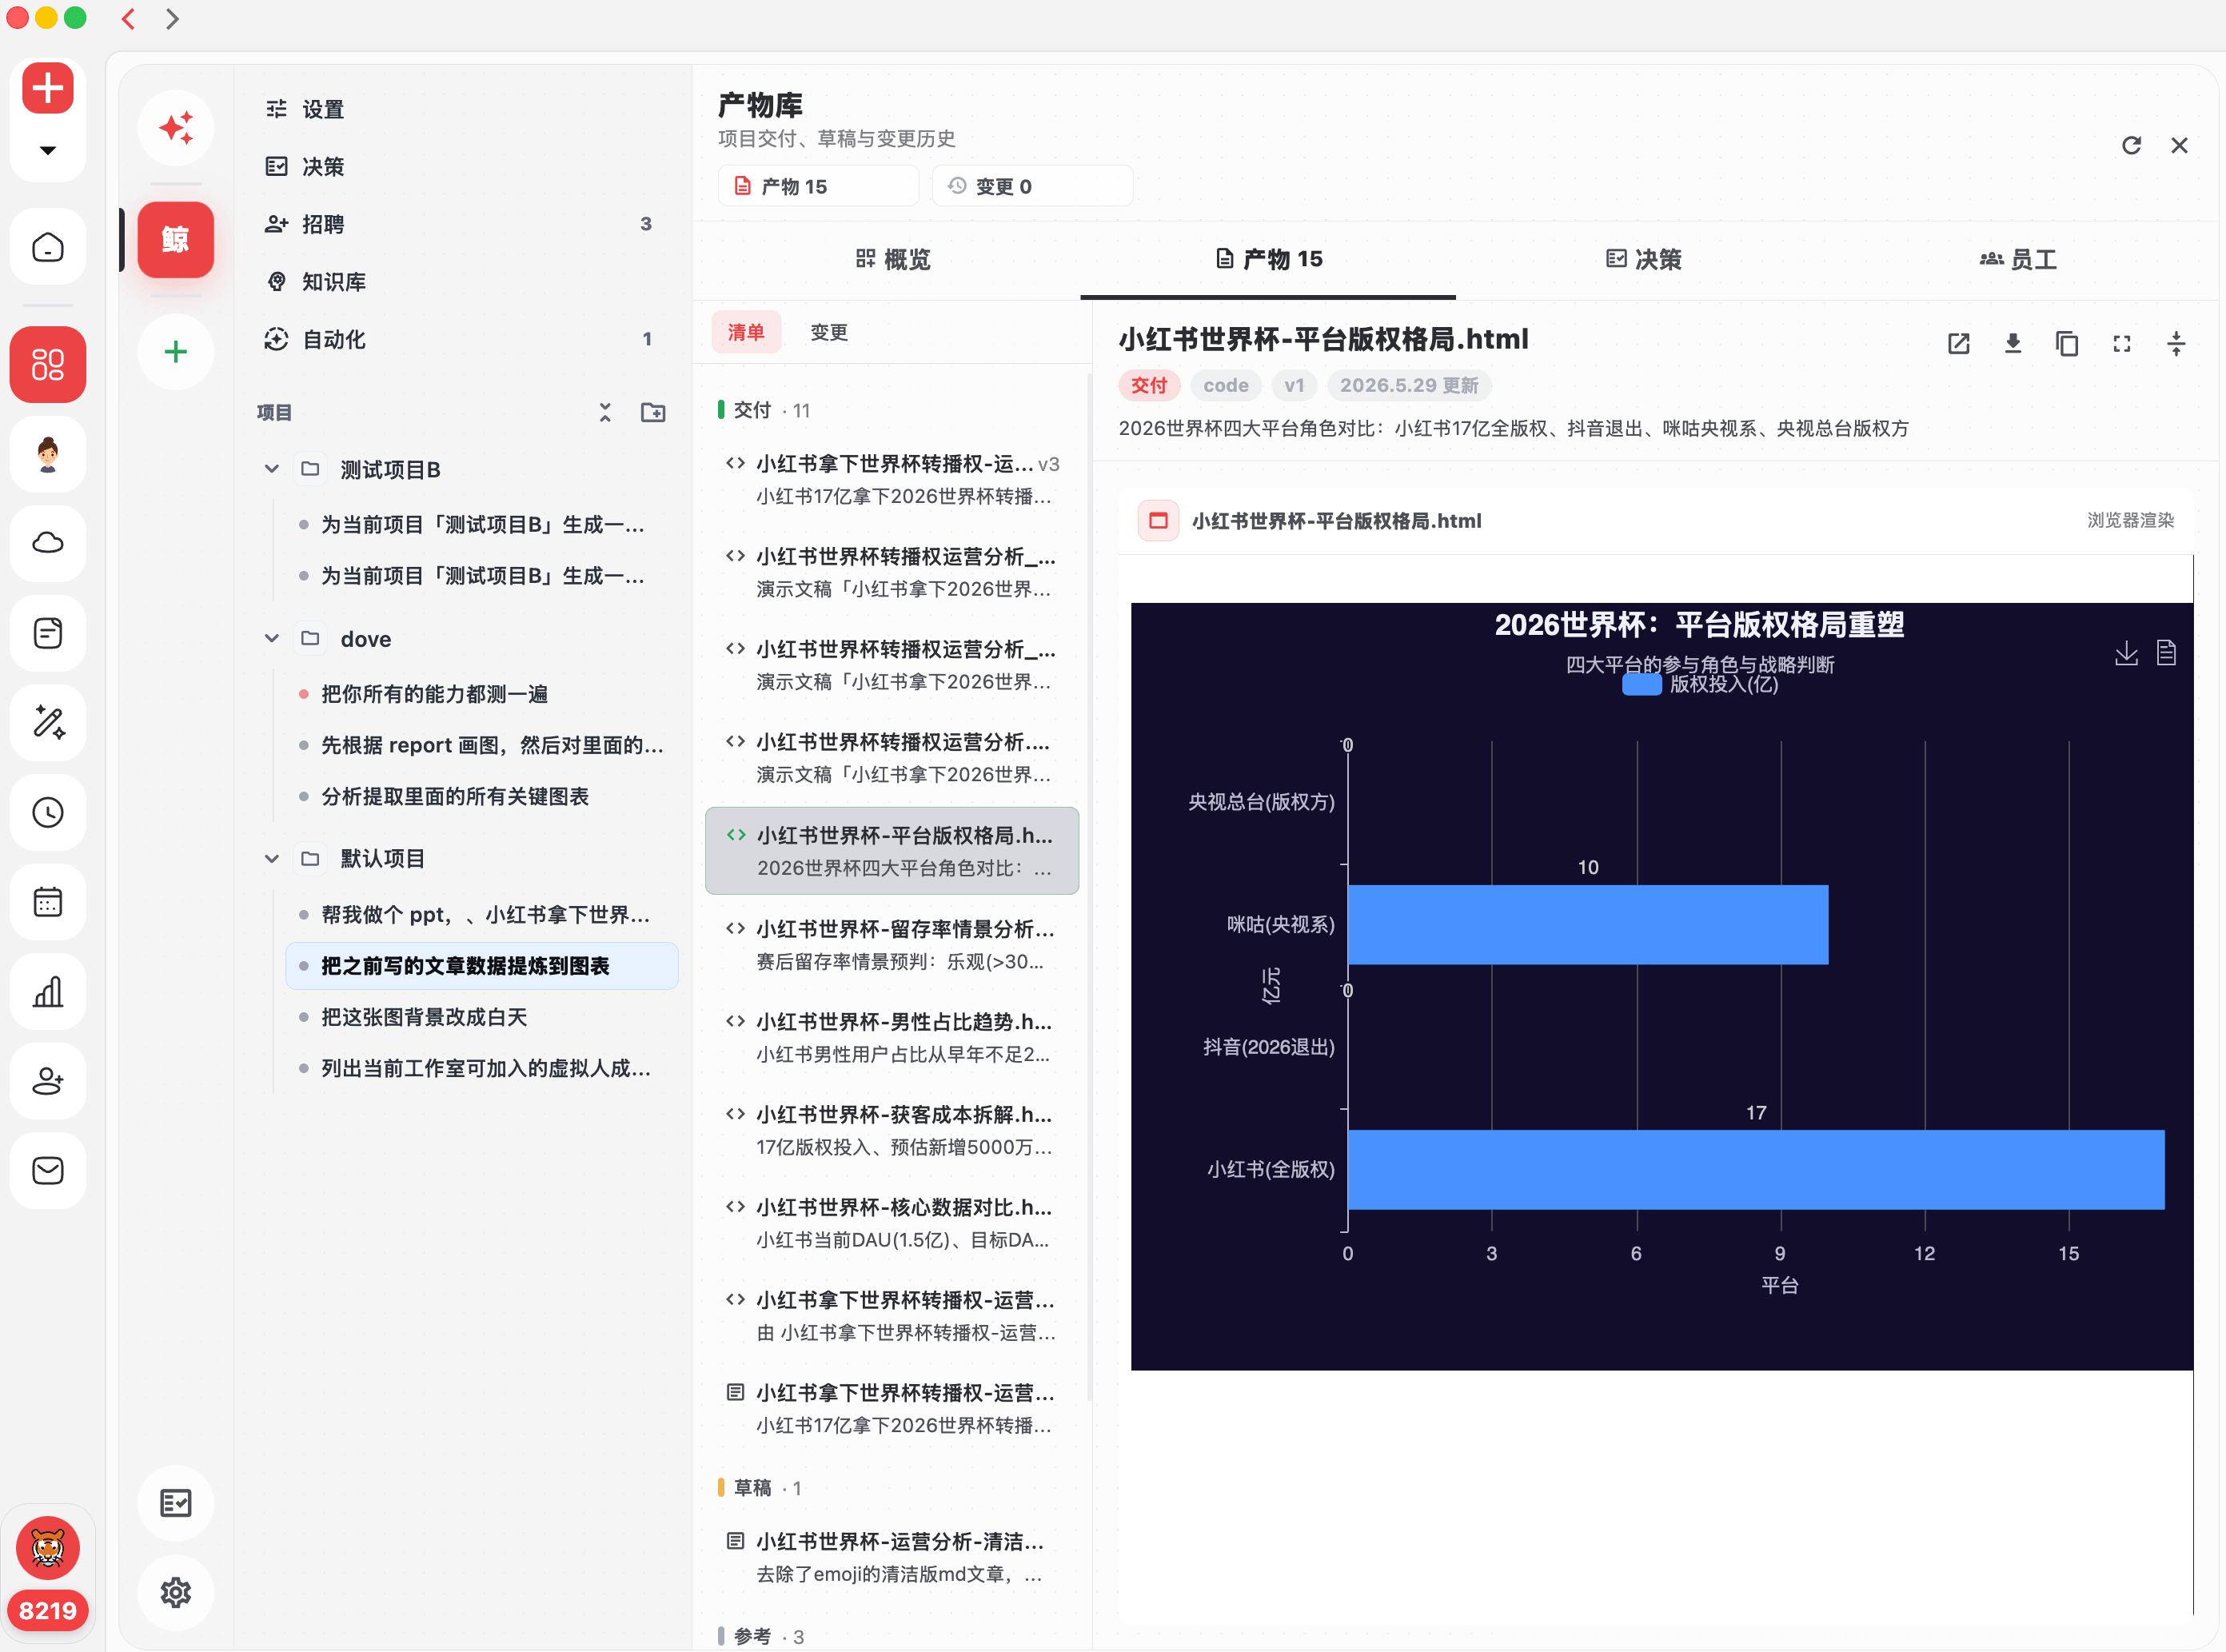Go back with the left arrow
This screenshot has height=1652, width=2226.
(x=128, y=19)
